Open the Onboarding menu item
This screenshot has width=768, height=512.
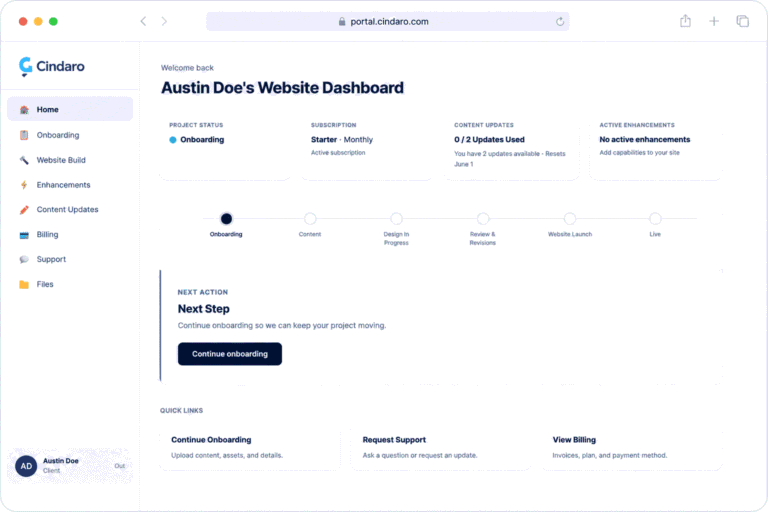tap(70, 135)
